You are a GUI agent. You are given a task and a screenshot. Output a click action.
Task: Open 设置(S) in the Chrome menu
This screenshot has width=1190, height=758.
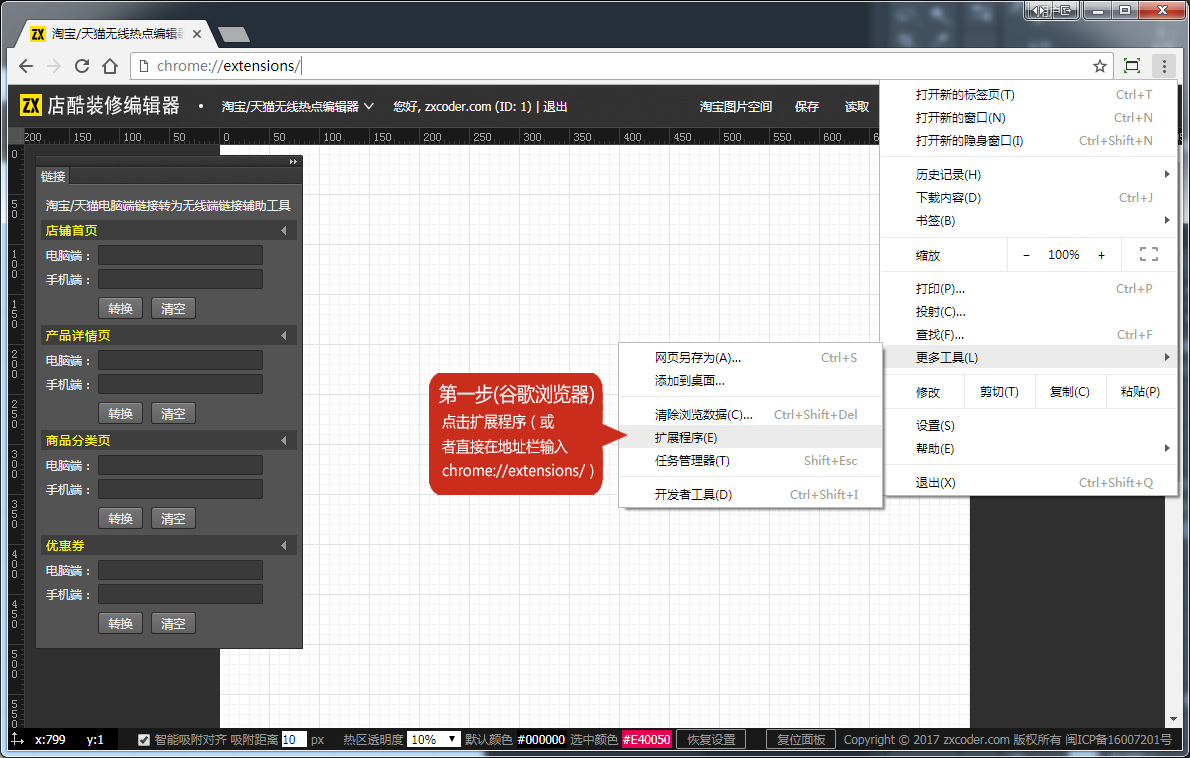1029,426
